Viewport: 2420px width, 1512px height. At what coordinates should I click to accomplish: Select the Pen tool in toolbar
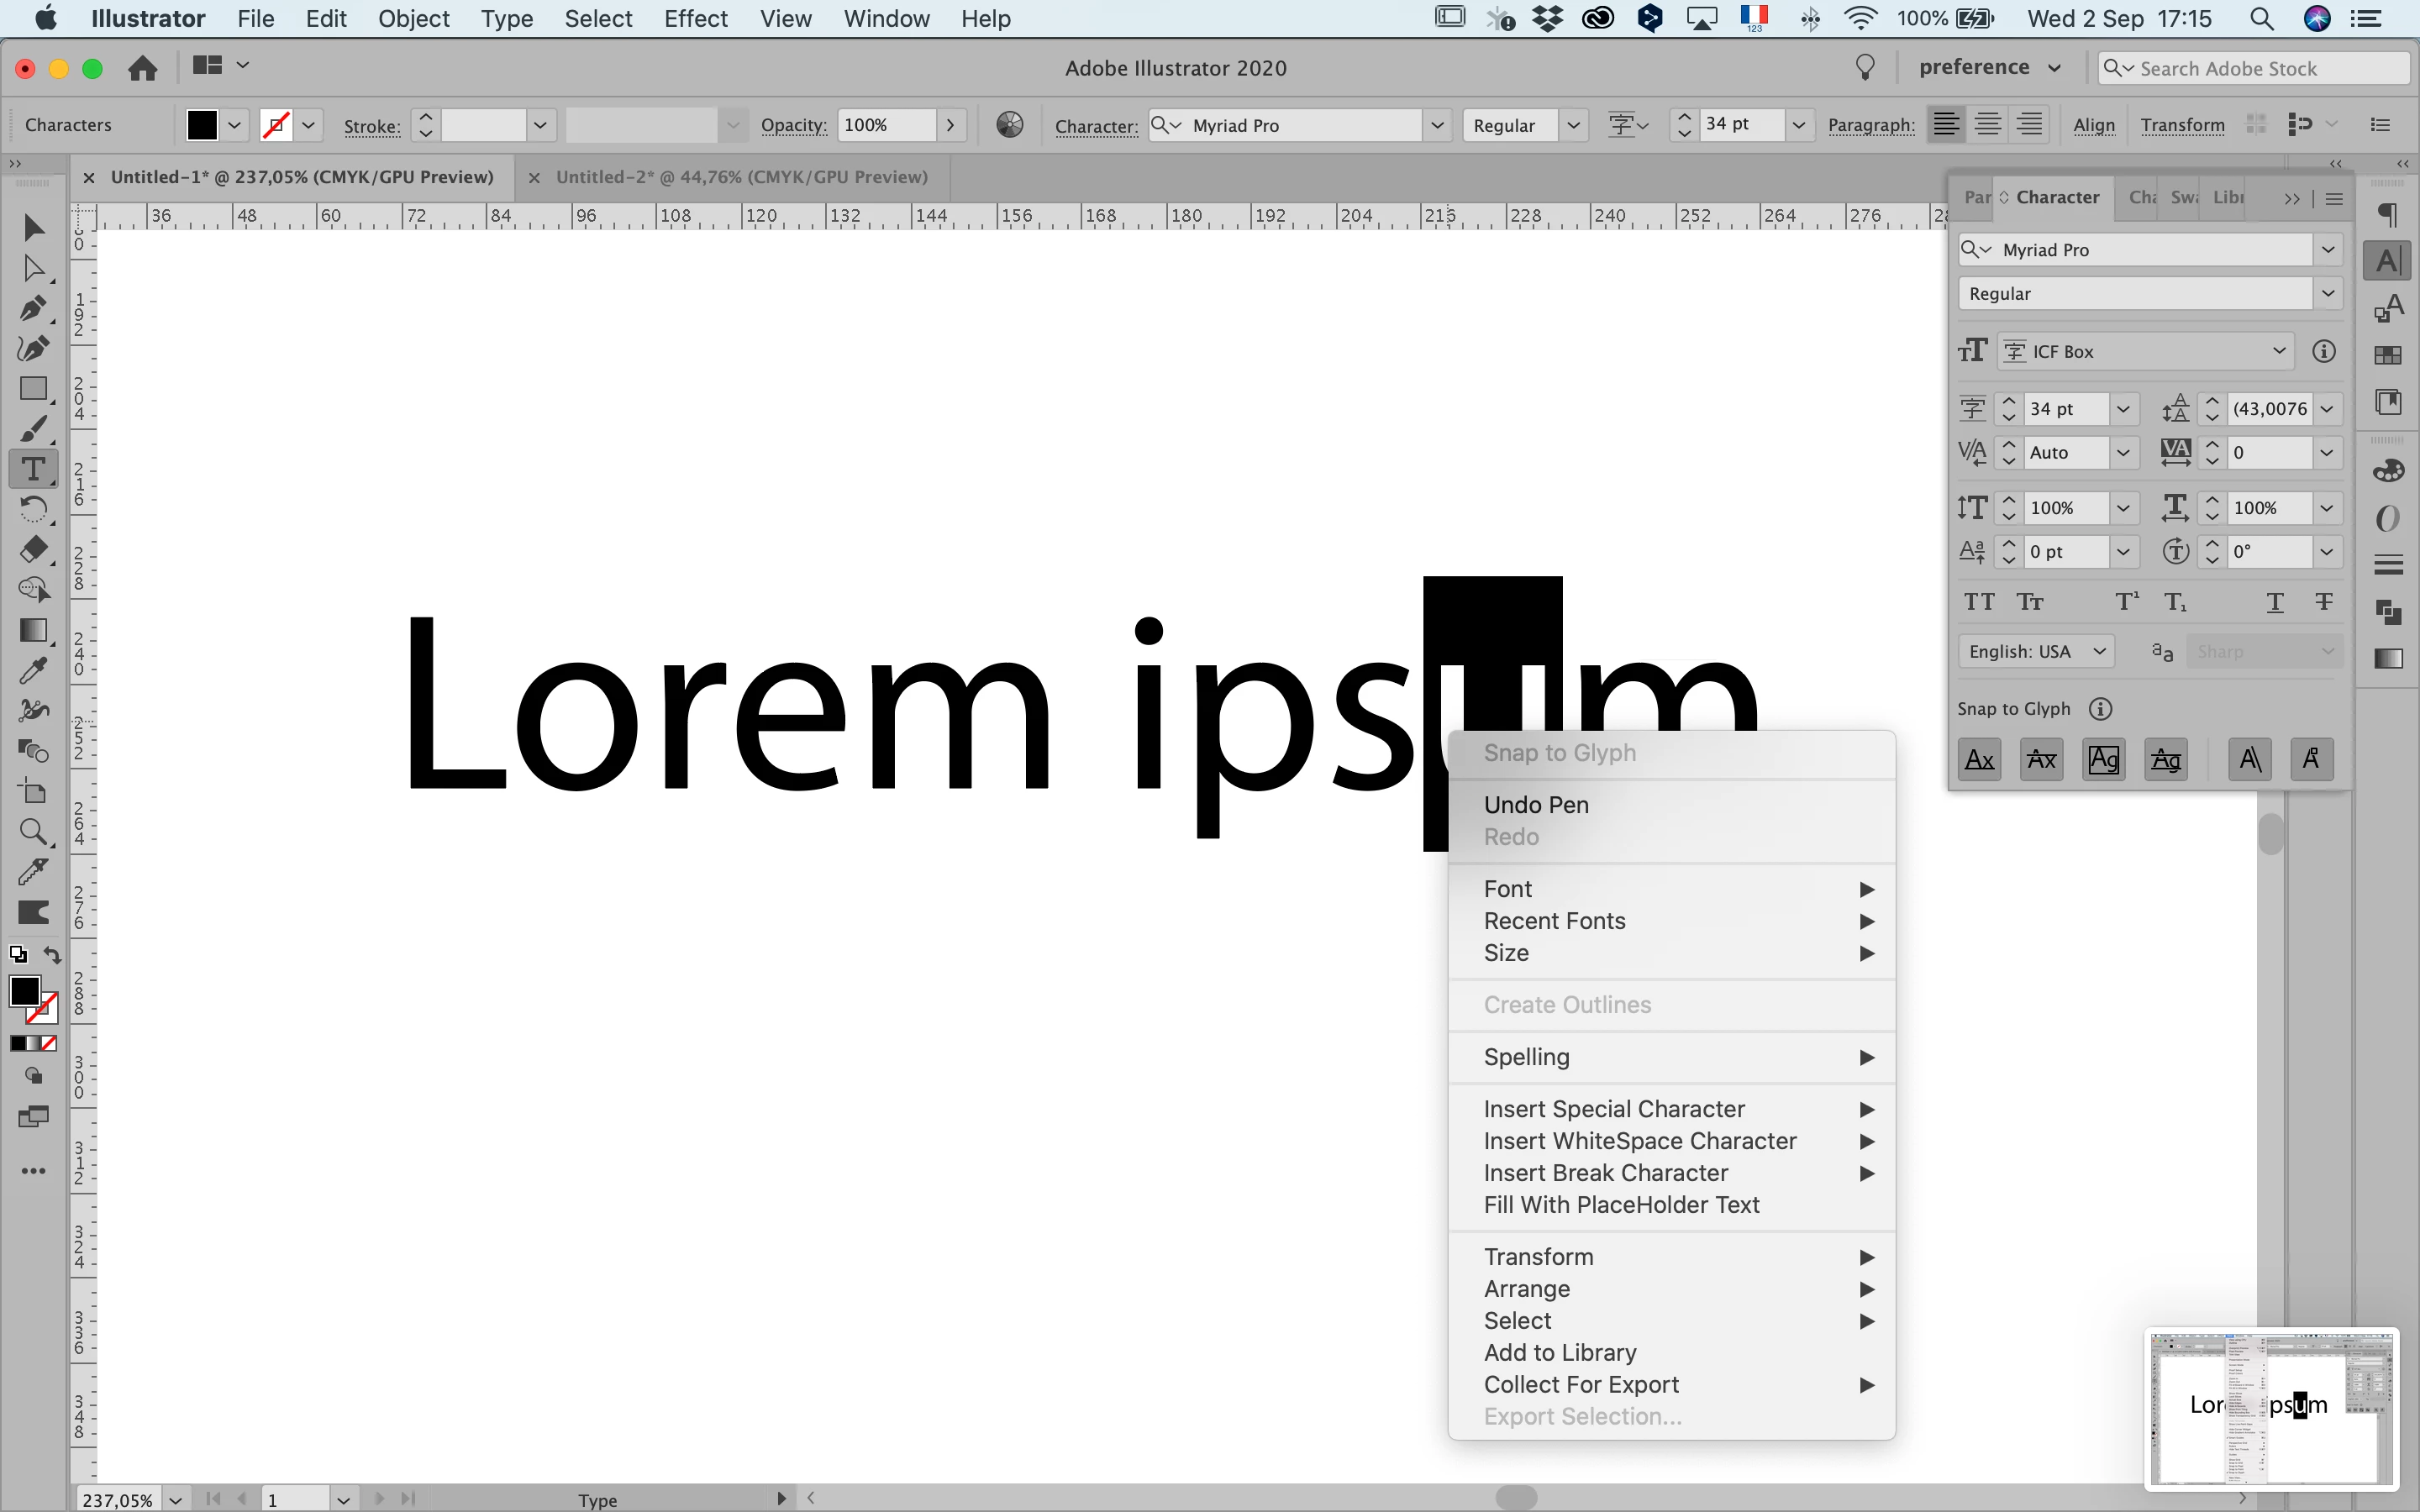tap(33, 308)
